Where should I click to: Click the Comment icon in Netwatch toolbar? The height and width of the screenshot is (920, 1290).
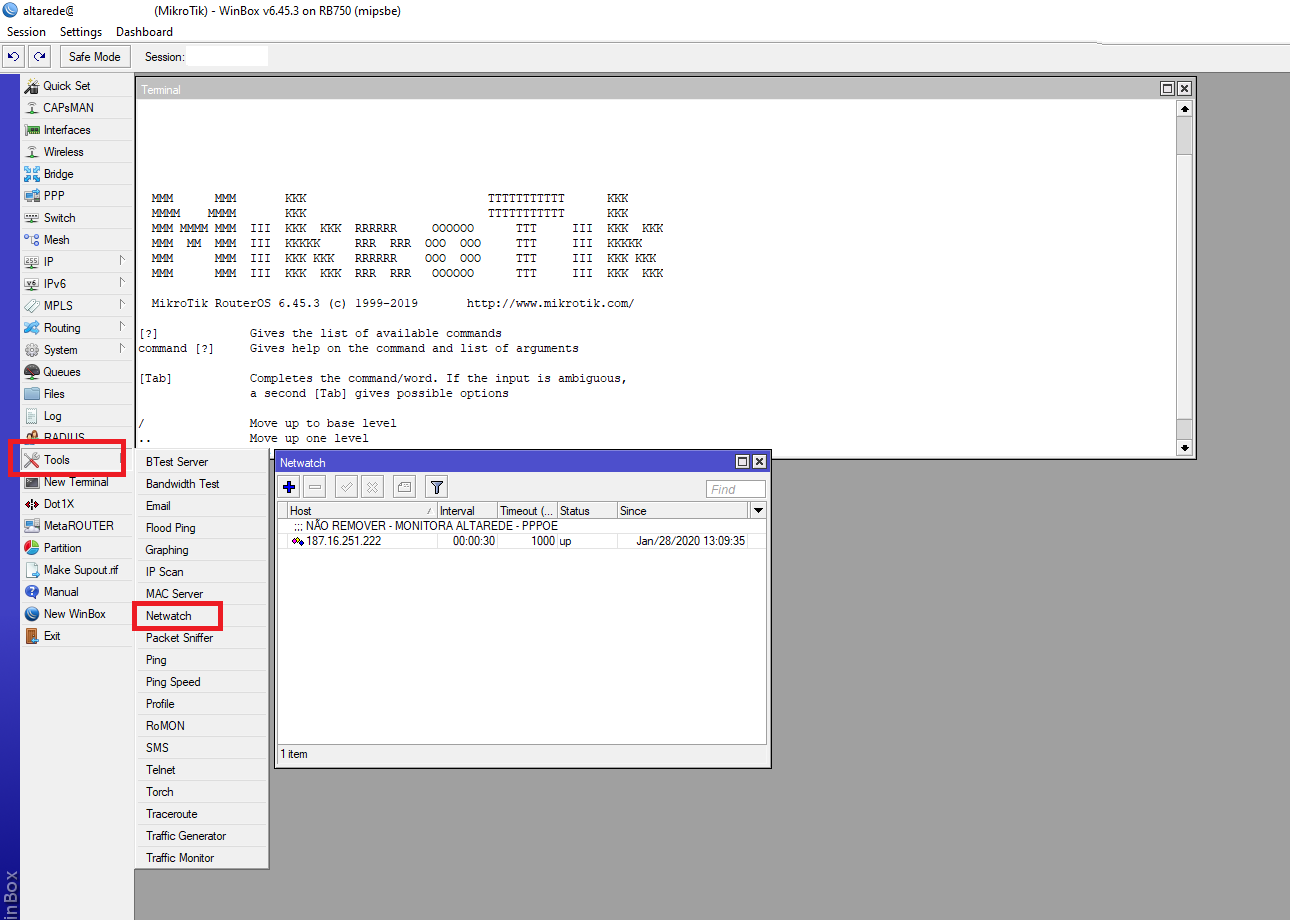(404, 487)
